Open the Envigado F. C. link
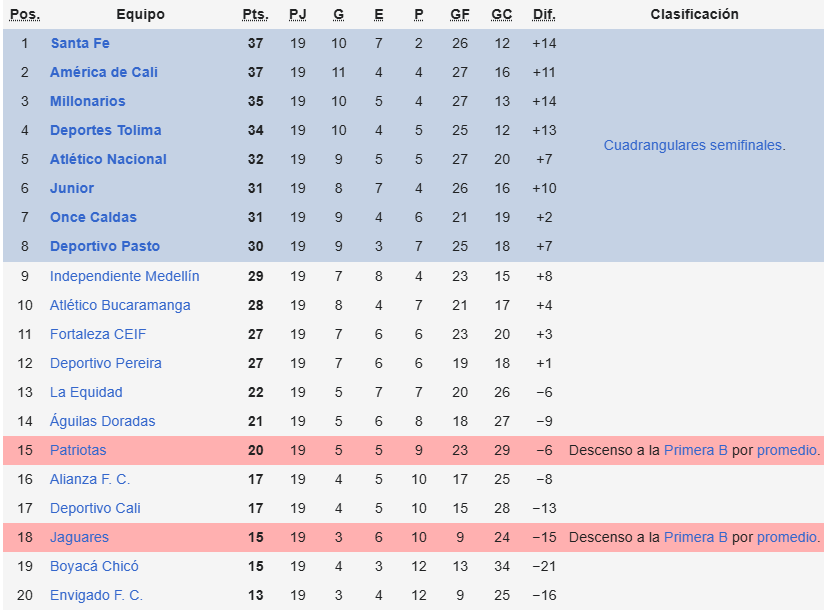 point(96,595)
